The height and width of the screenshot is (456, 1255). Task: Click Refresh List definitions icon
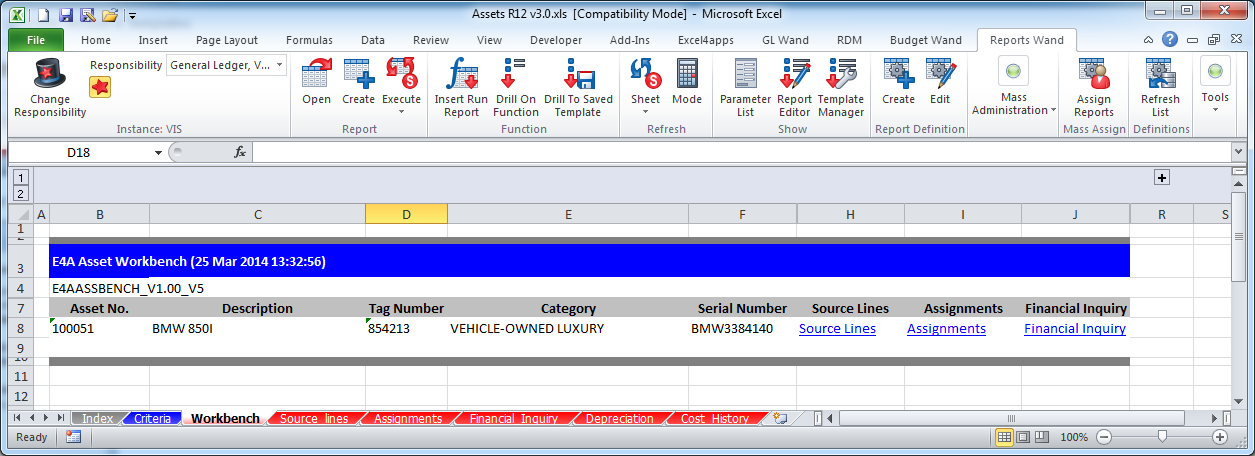pyautogui.click(x=1160, y=75)
